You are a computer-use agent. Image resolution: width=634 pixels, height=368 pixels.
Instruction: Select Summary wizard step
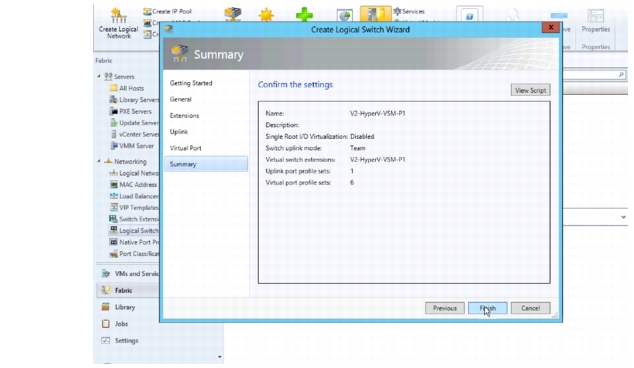point(206,164)
